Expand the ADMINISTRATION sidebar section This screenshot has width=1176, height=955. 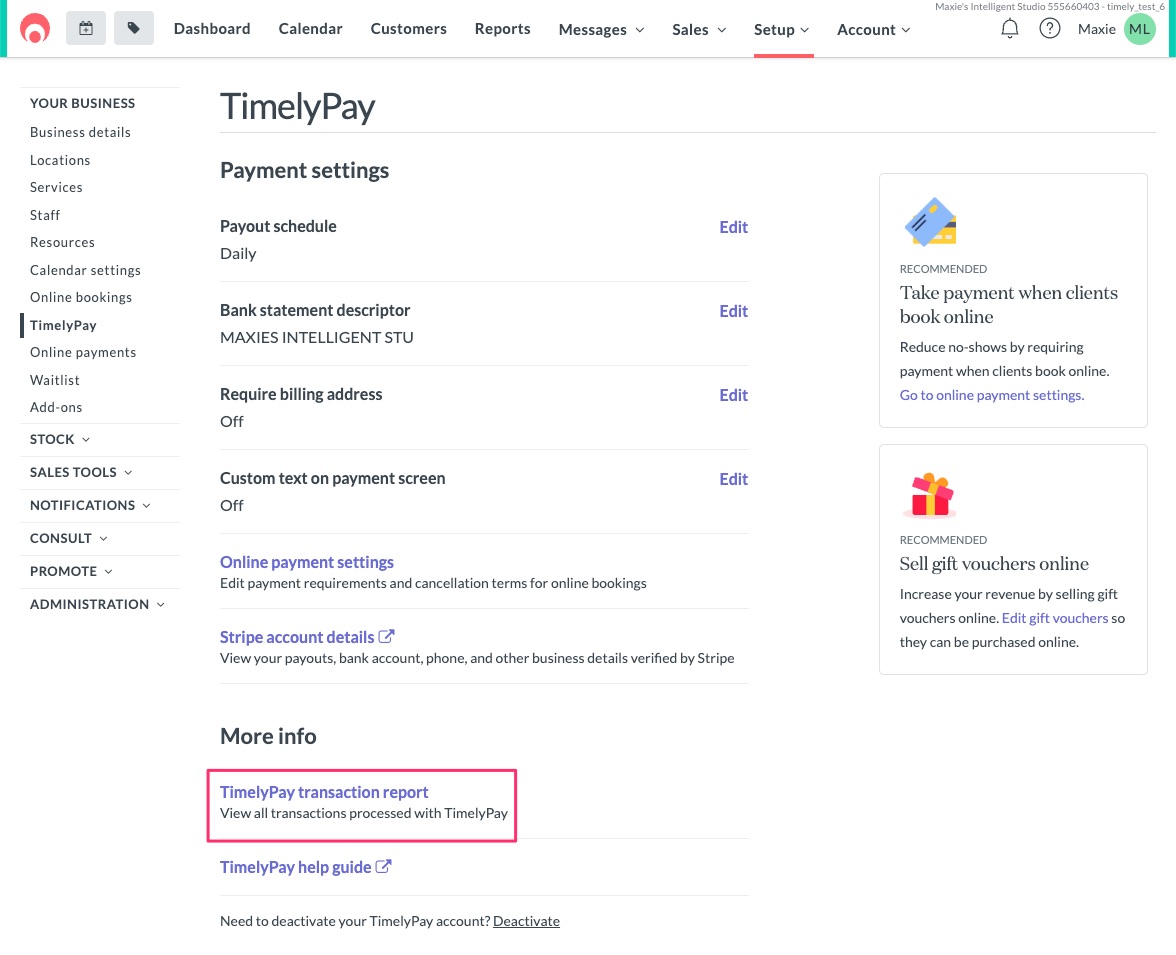[98, 604]
